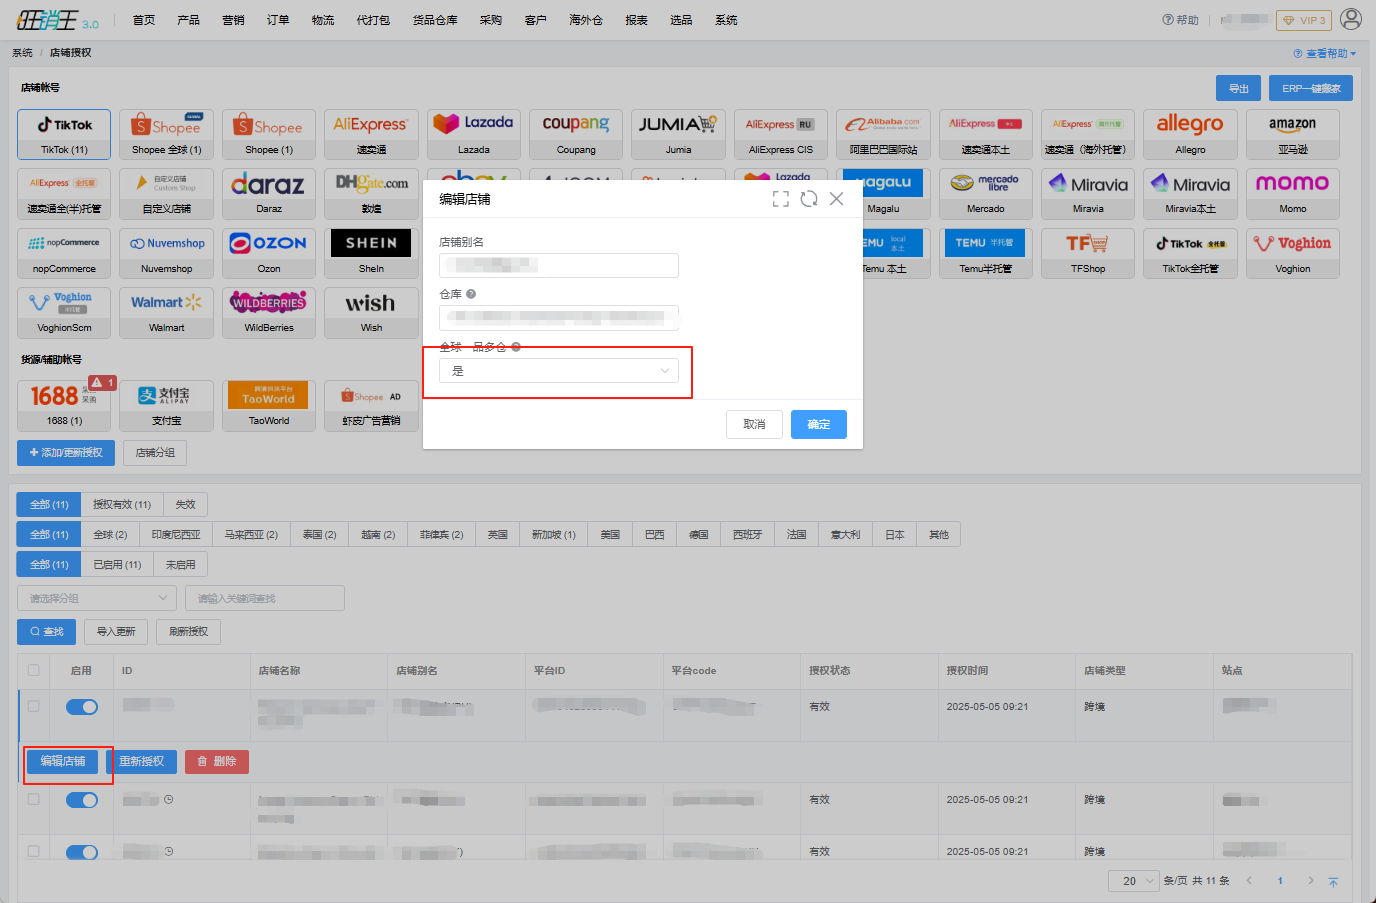Toggle 启用 switch in first store row

click(x=82, y=707)
